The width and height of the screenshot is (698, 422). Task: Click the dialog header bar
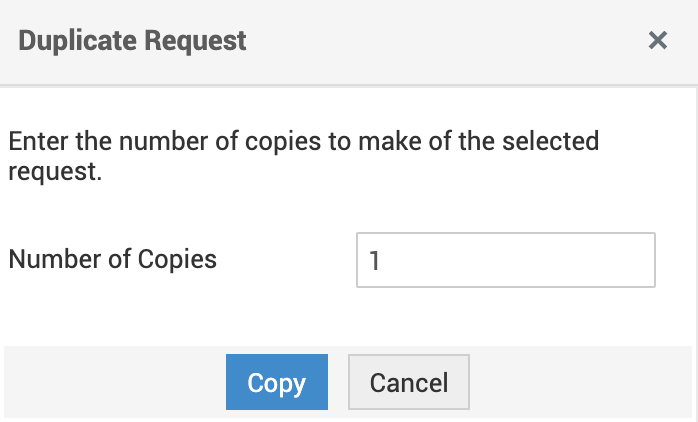pos(400,41)
